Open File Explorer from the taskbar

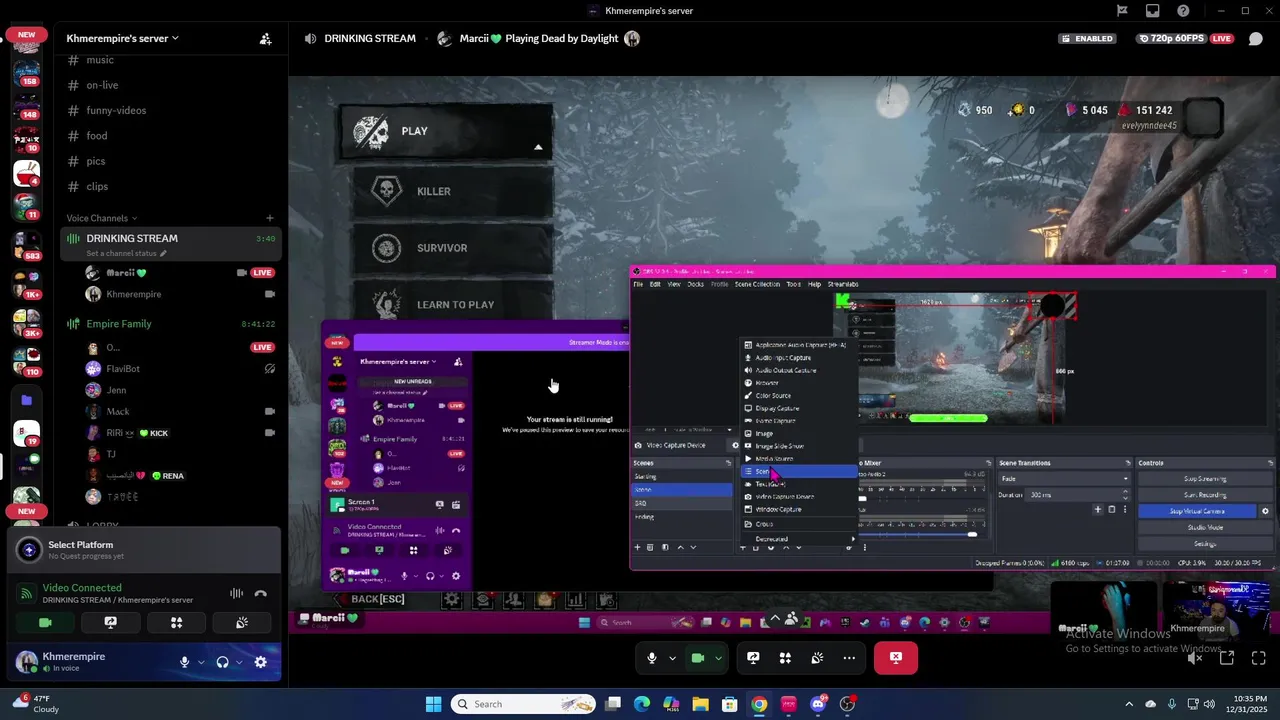pyautogui.click(x=700, y=704)
